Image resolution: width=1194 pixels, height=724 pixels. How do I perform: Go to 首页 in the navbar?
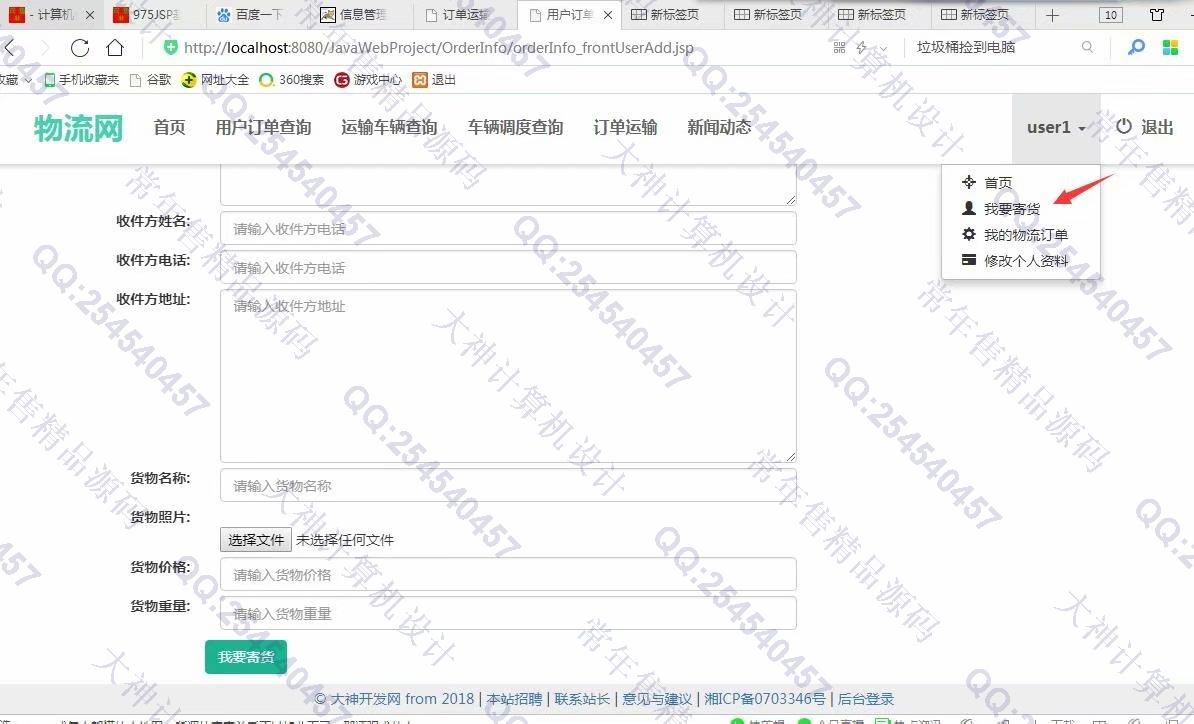pos(169,127)
